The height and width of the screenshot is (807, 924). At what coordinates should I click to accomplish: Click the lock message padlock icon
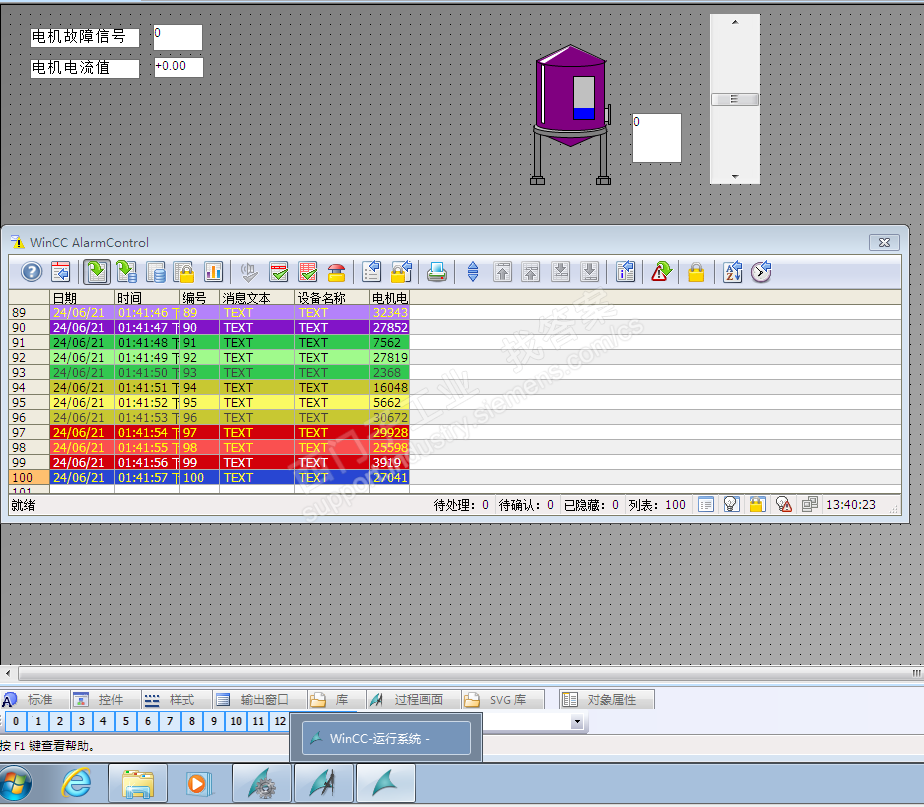pyautogui.click(x=696, y=272)
